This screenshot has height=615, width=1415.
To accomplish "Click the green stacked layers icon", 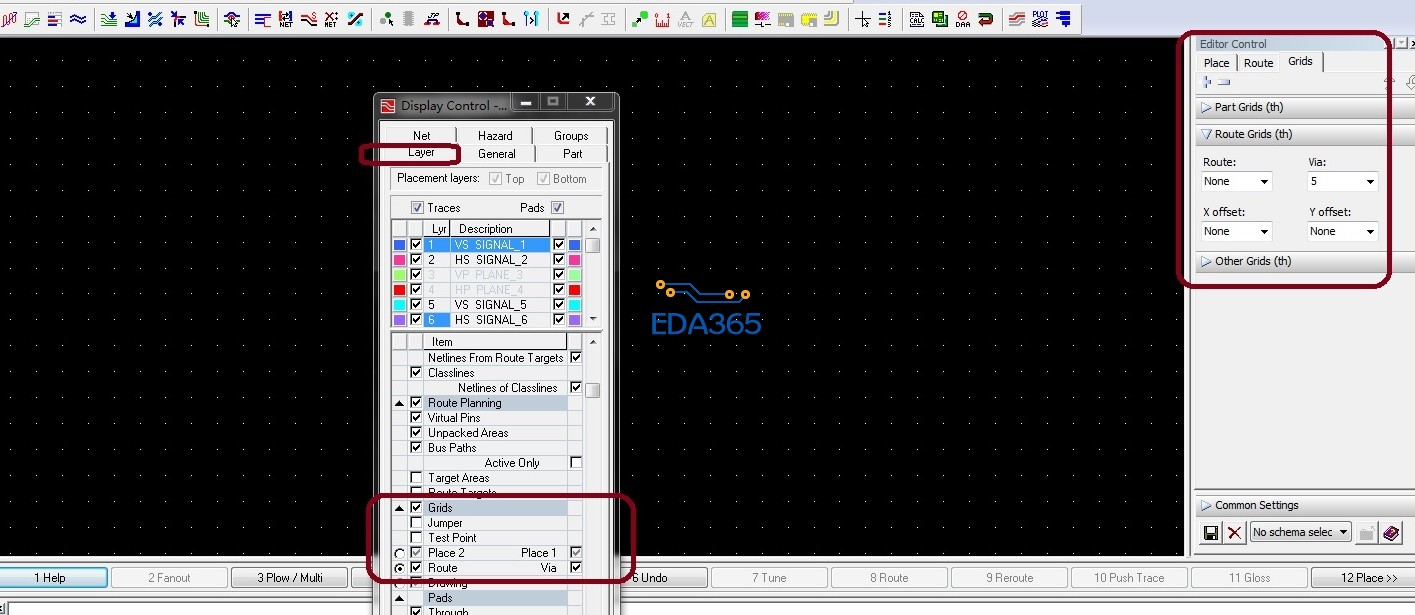I will (739, 19).
